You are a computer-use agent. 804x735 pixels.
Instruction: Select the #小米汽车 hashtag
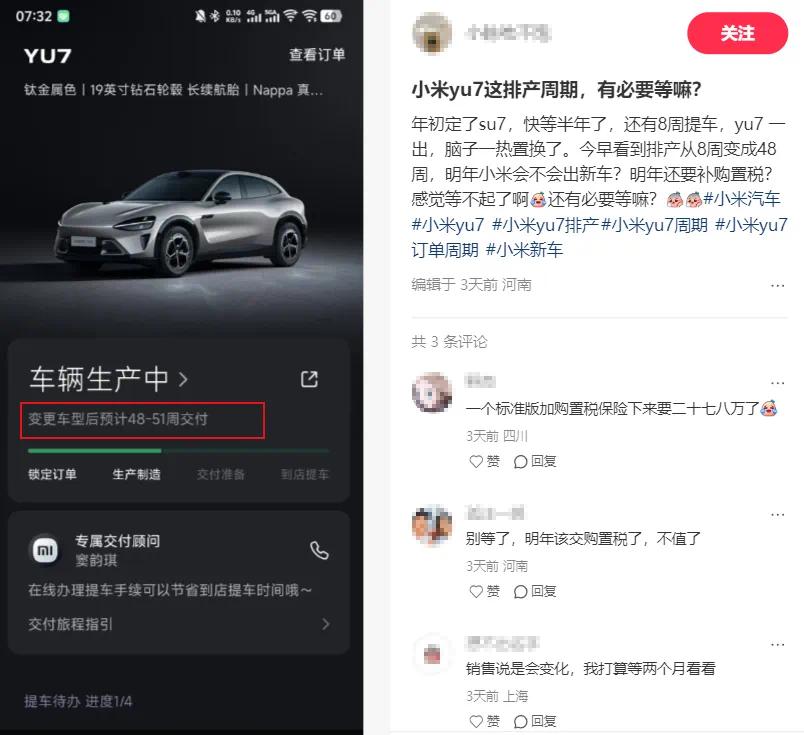click(x=741, y=199)
